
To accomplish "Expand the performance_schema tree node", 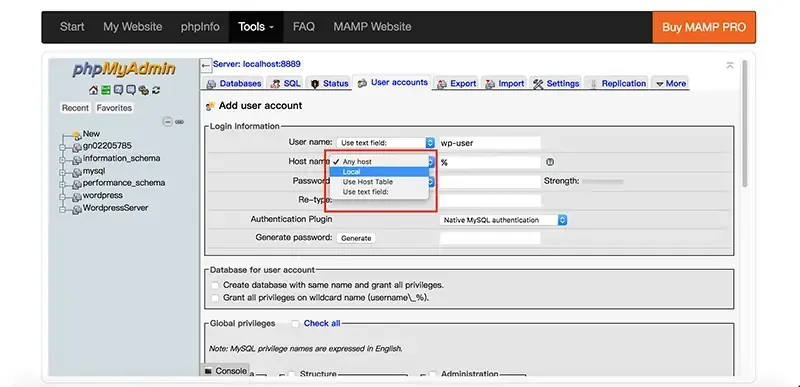I will pyautogui.click(x=63, y=184).
